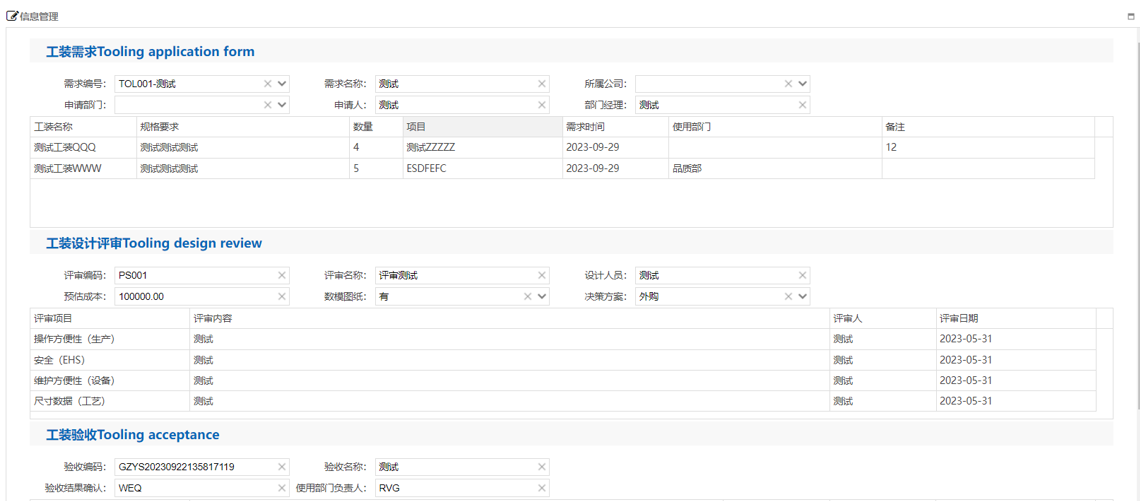
Task: Click into the 申请人 input field
Action: click(455, 105)
